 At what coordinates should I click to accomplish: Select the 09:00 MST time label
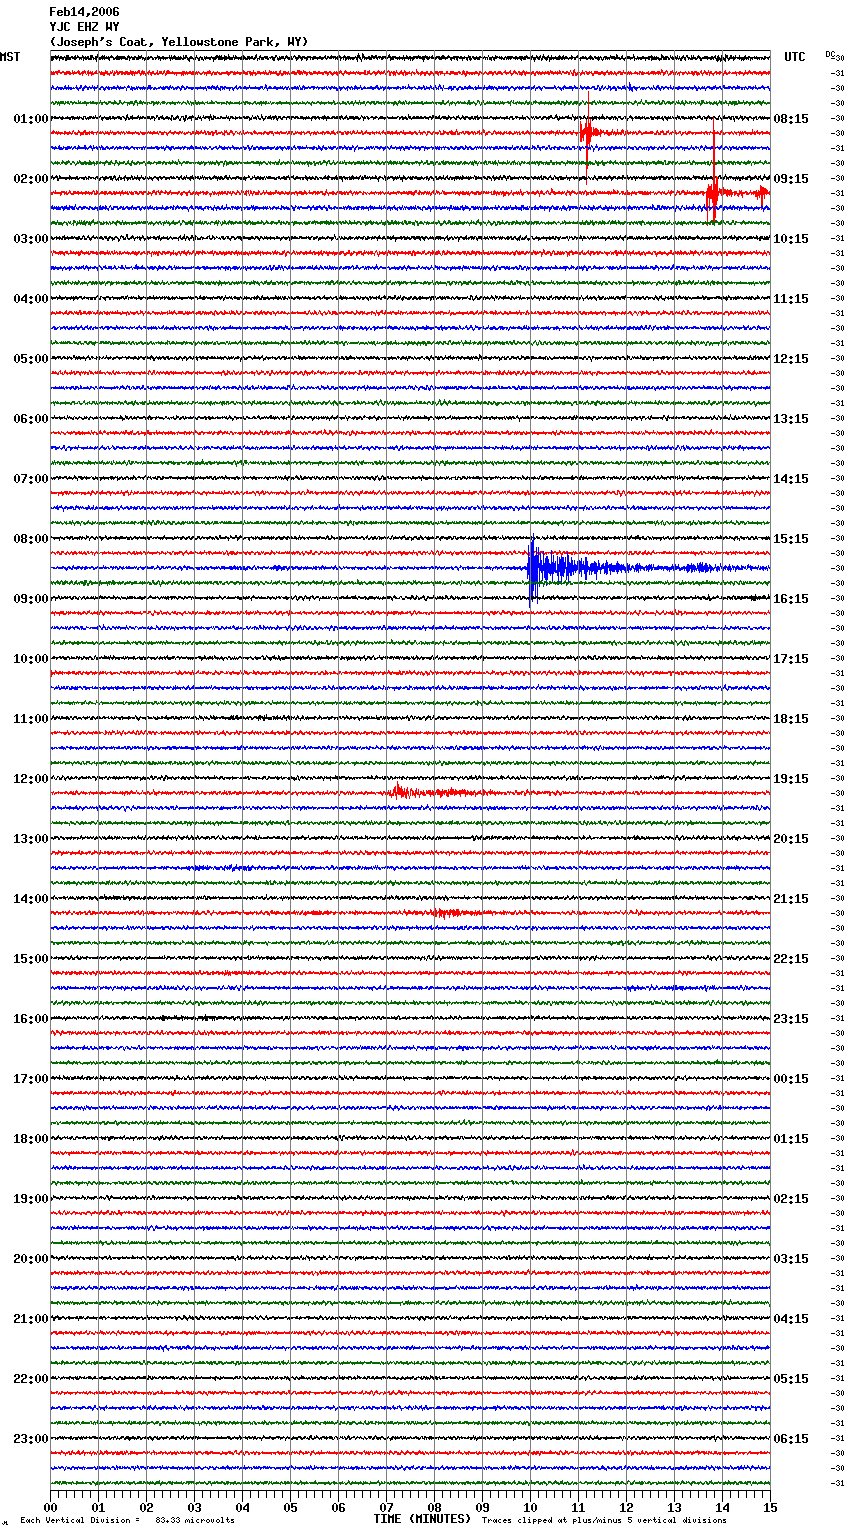coord(31,599)
